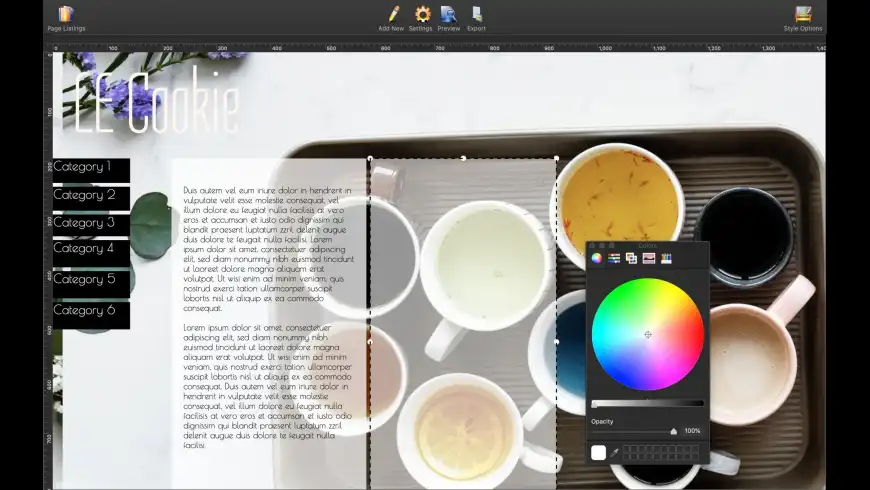The image size is (870, 490).
Task: Click top-right handle of selected box
Action: point(557,159)
